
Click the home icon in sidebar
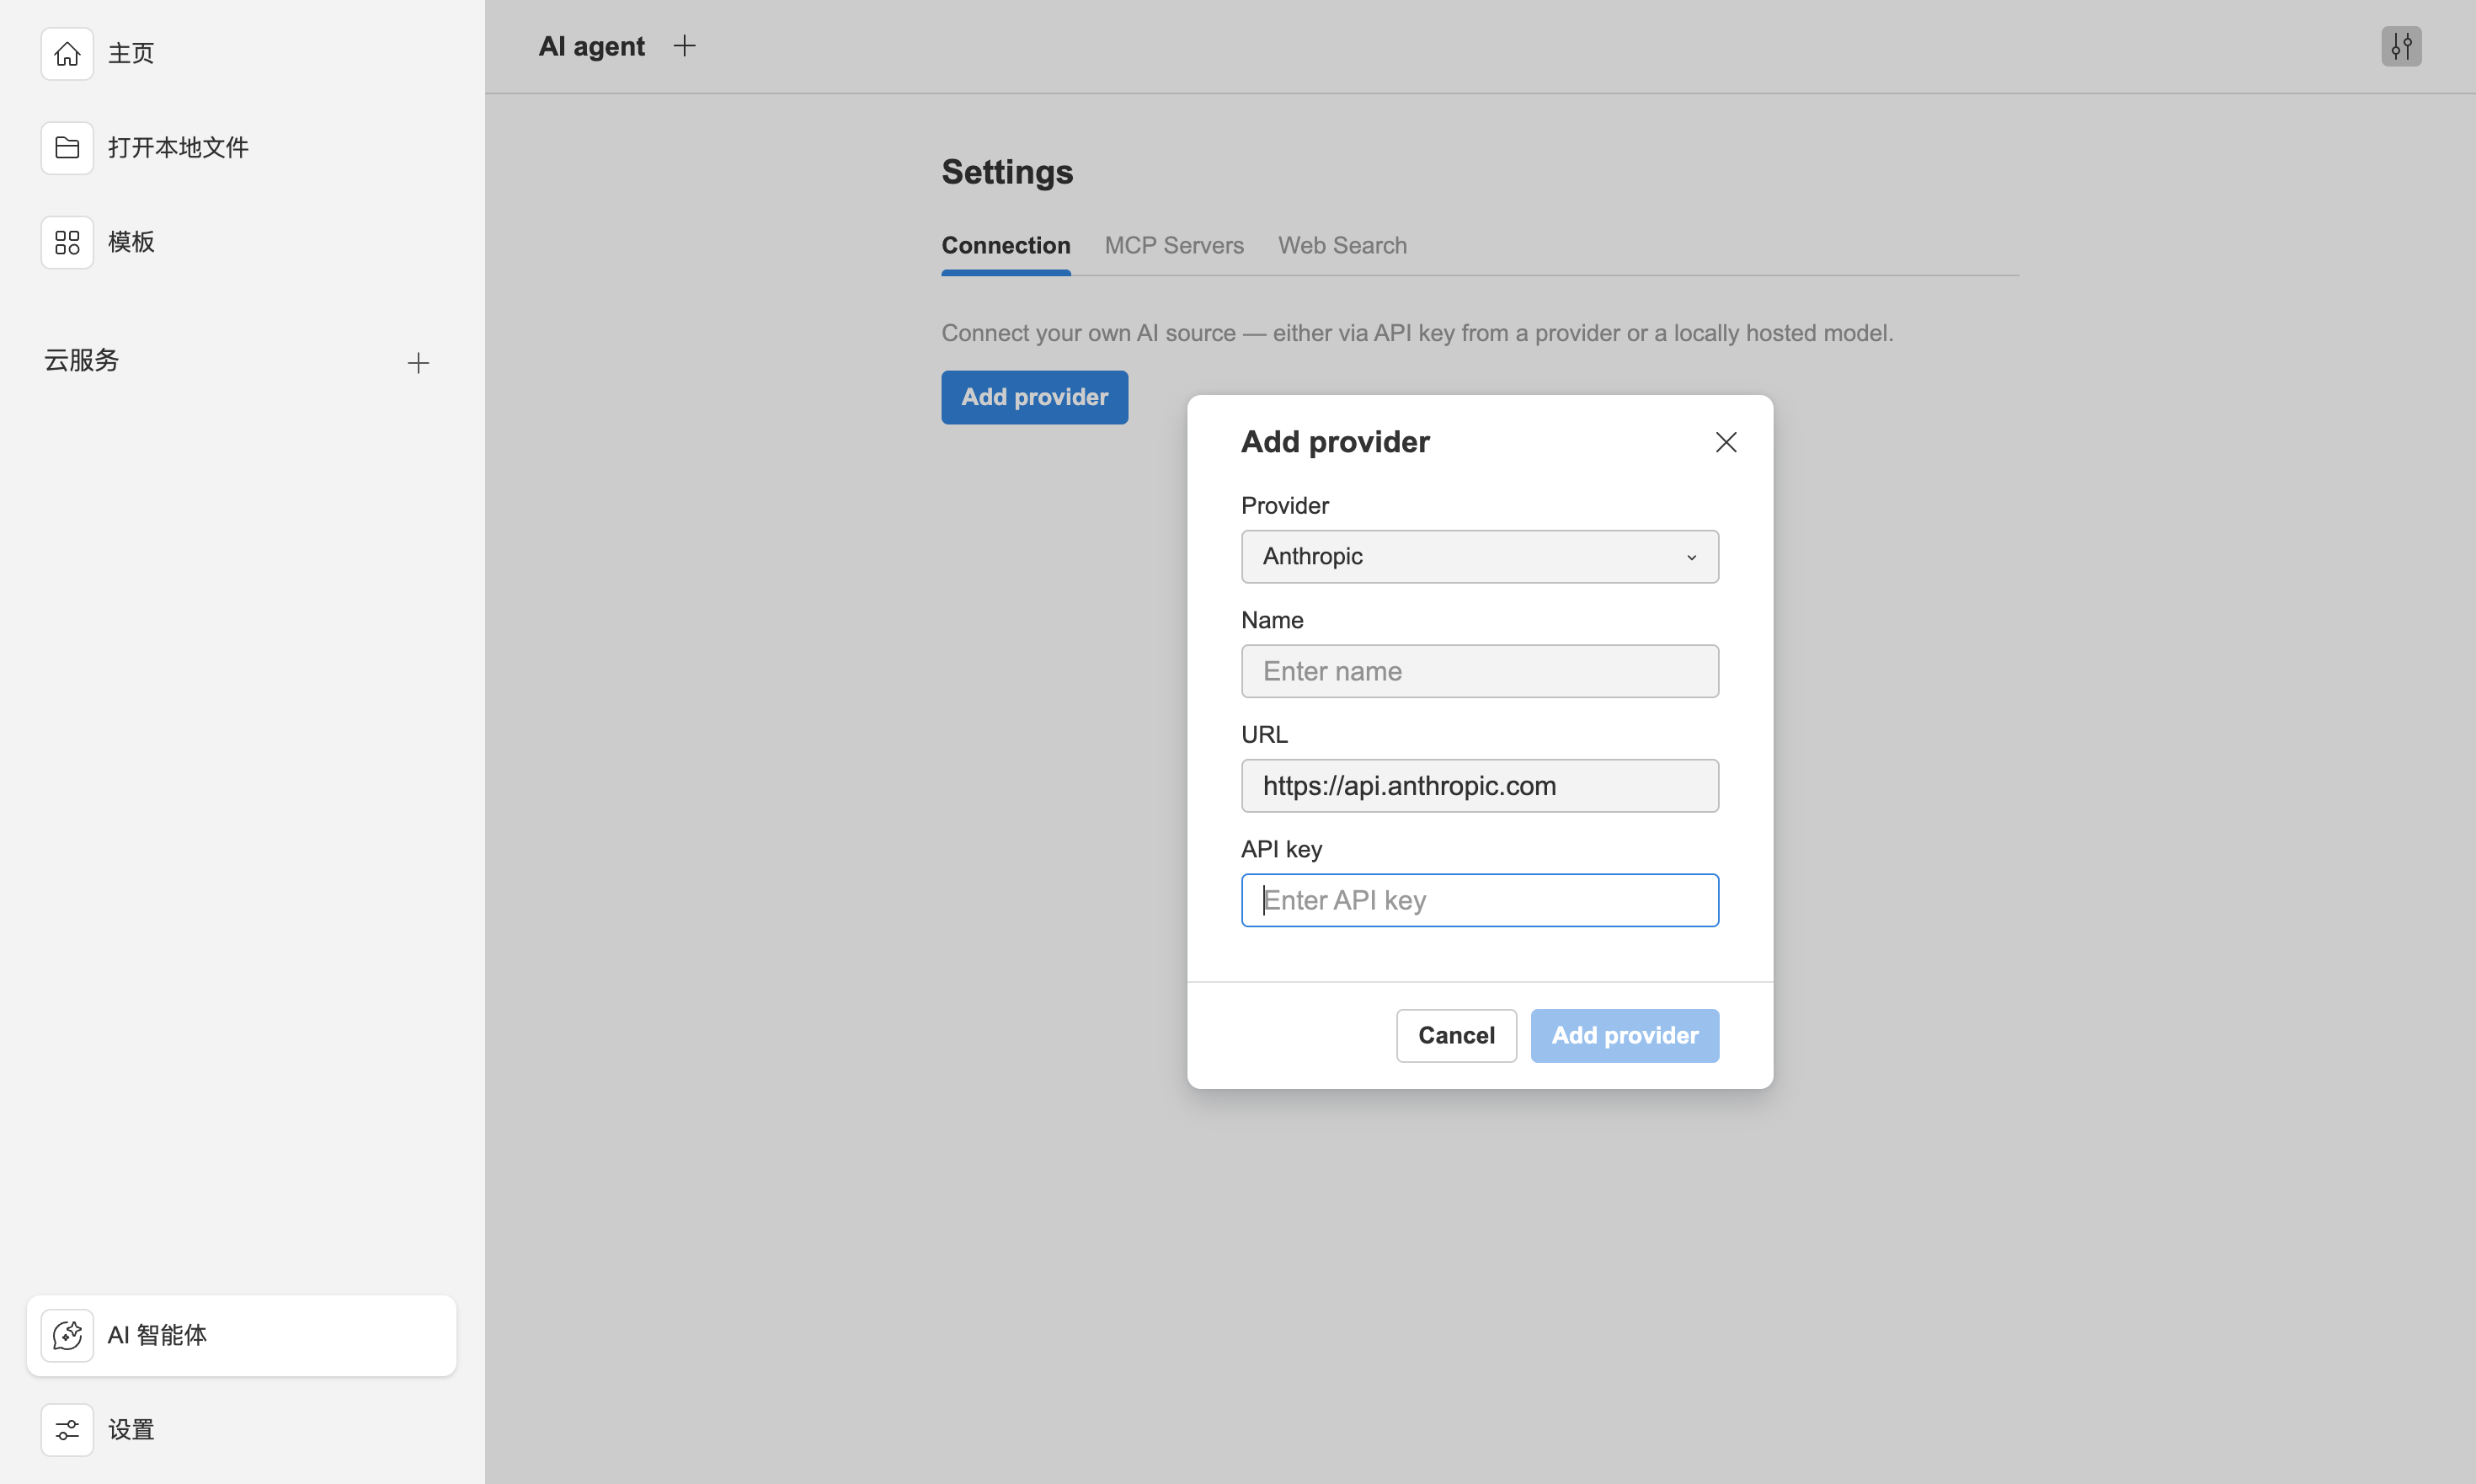coord(67,53)
